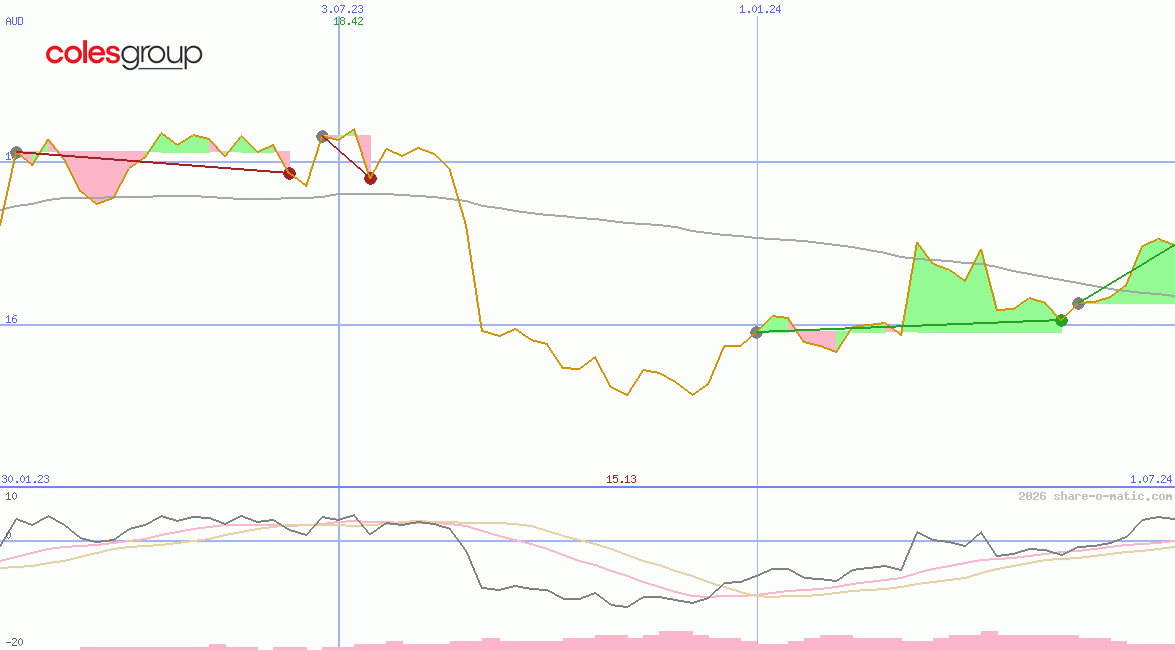
Task: Click the 30.01.23 start date label
Action: tap(24, 479)
